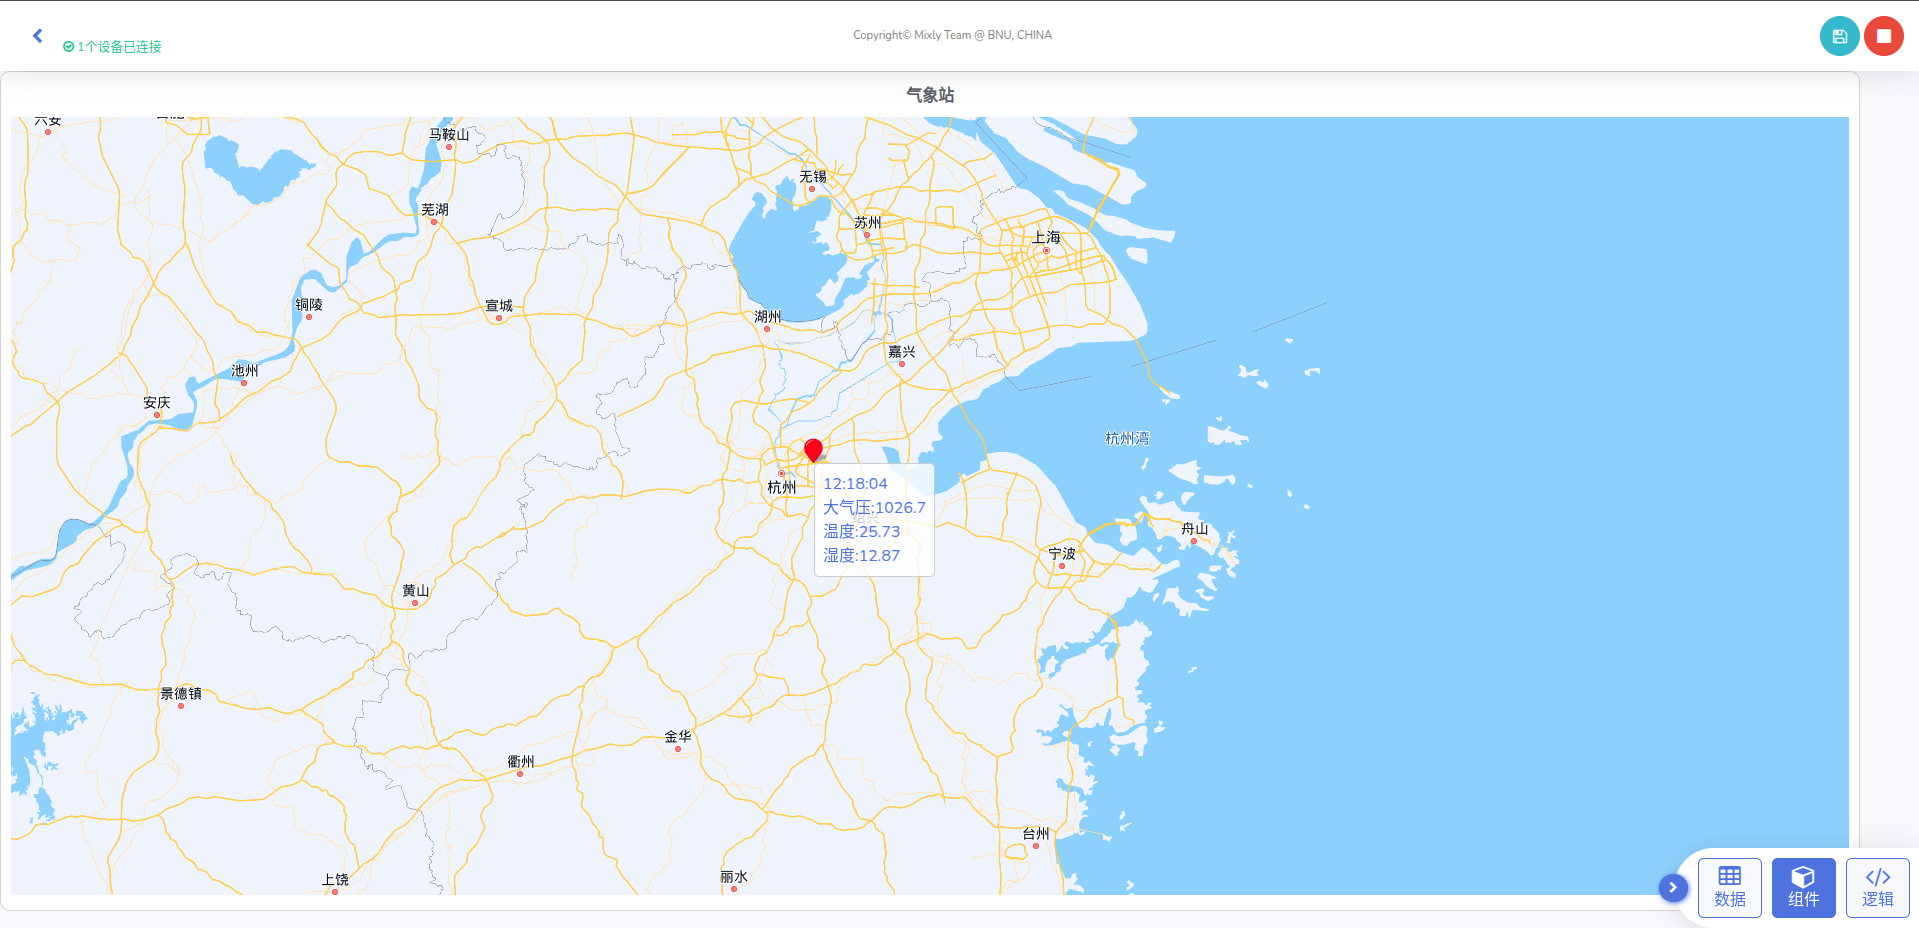Click the red location marker near 杭州

[x=813, y=450]
